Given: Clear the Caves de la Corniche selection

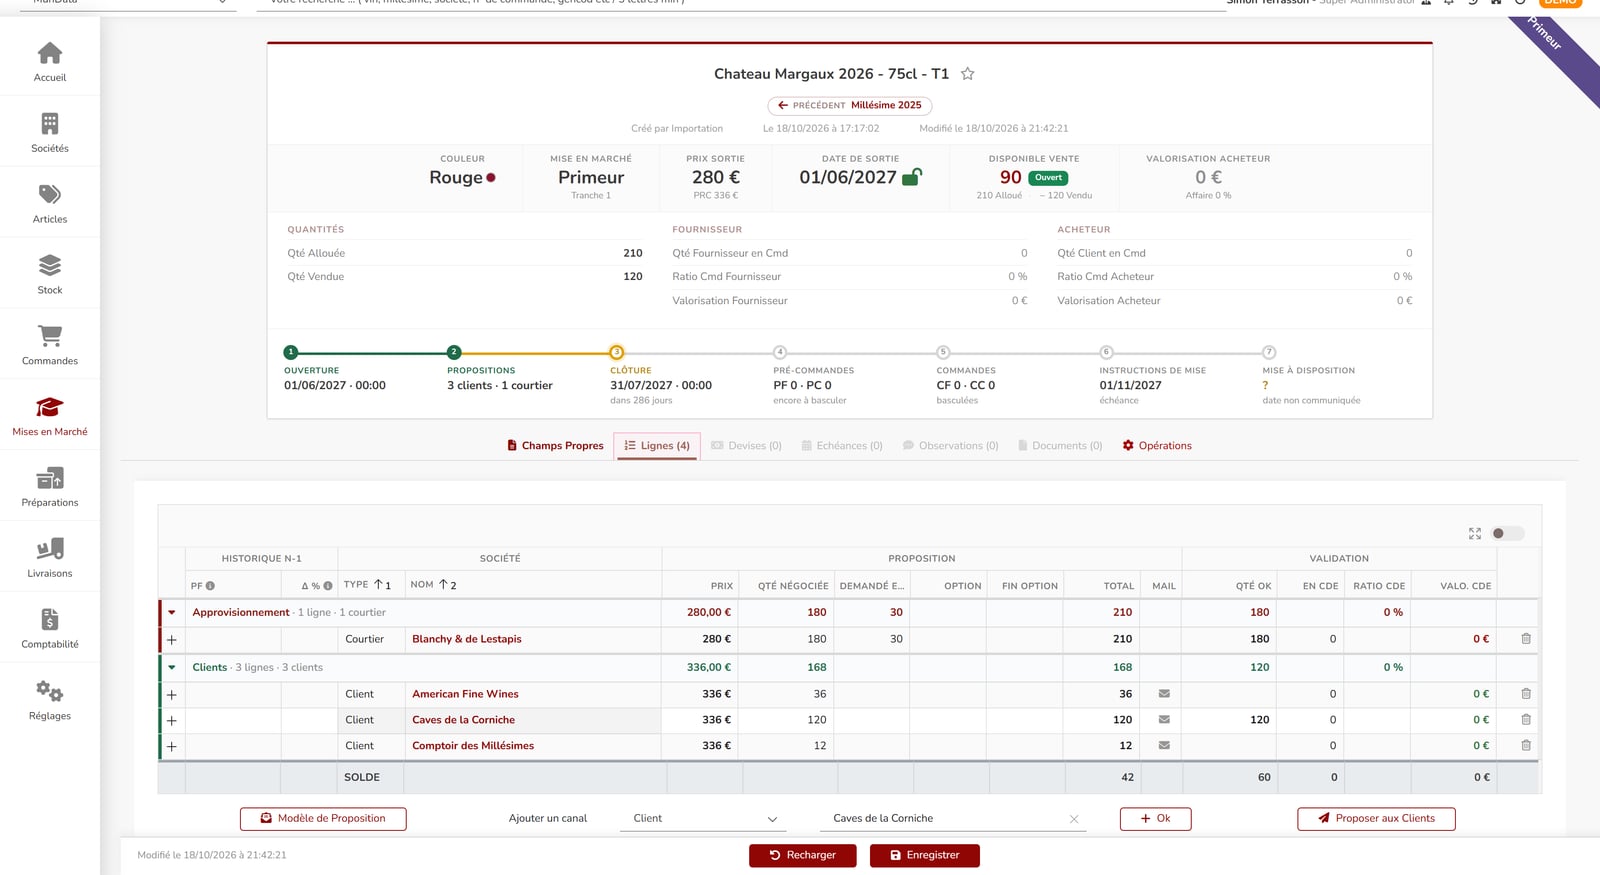Looking at the screenshot, I should pos(1074,819).
